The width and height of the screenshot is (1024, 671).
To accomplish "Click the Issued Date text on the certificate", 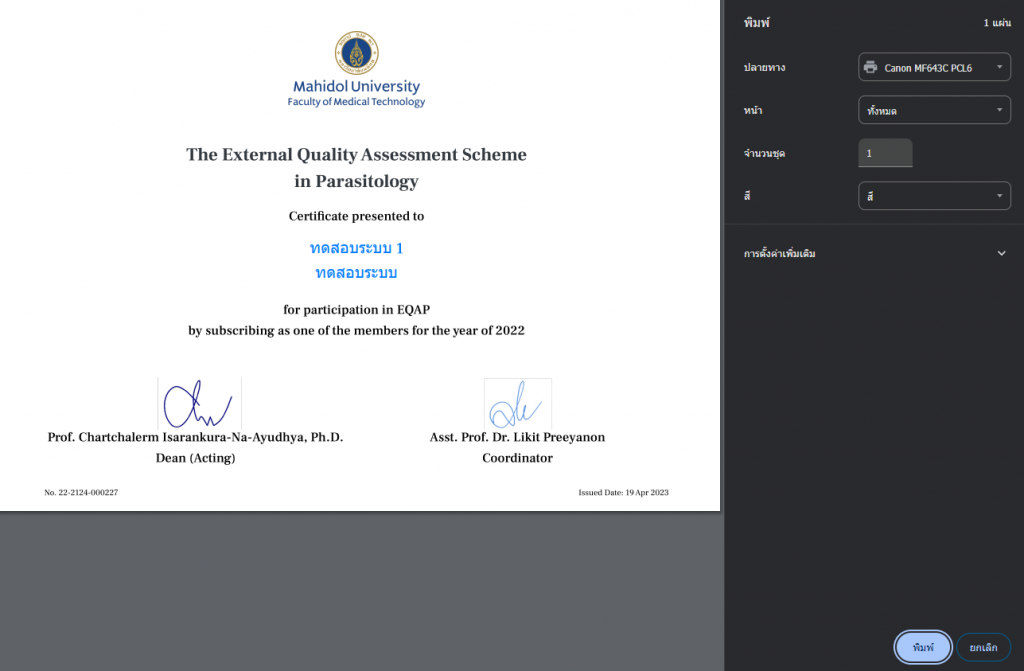I will click(x=622, y=492).
